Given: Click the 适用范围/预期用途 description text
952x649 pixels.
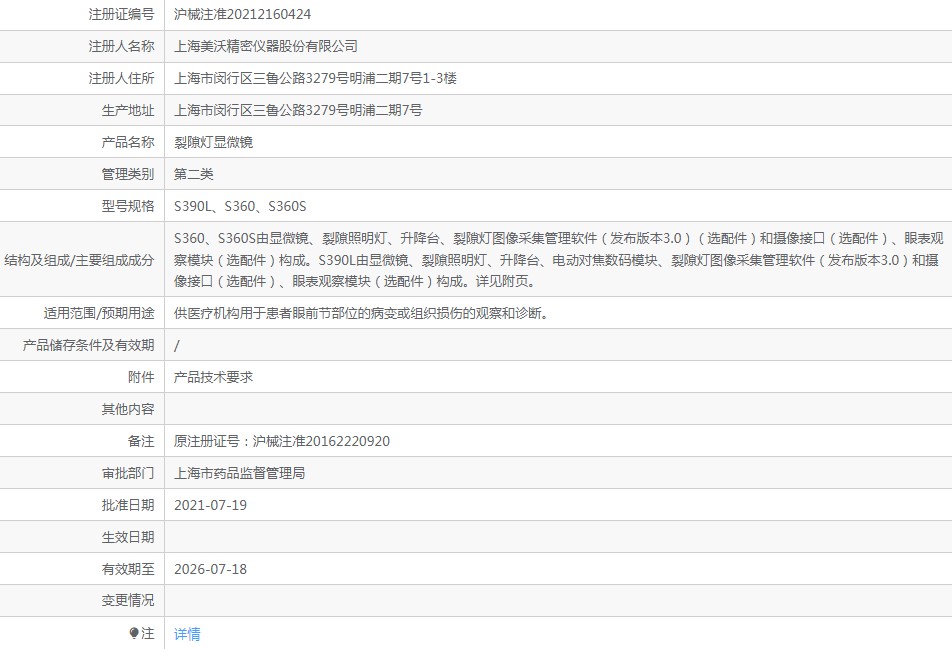Looking at the screenshot, I should coord(361,313).
